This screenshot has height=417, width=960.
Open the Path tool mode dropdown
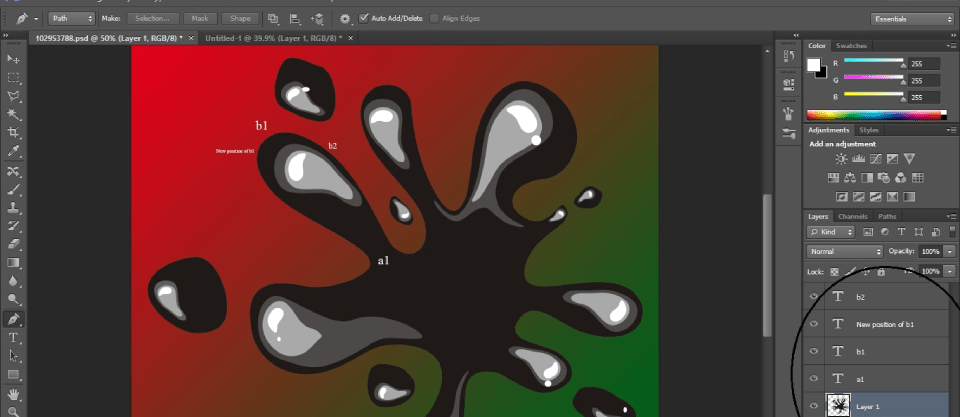tap(72, 18)
